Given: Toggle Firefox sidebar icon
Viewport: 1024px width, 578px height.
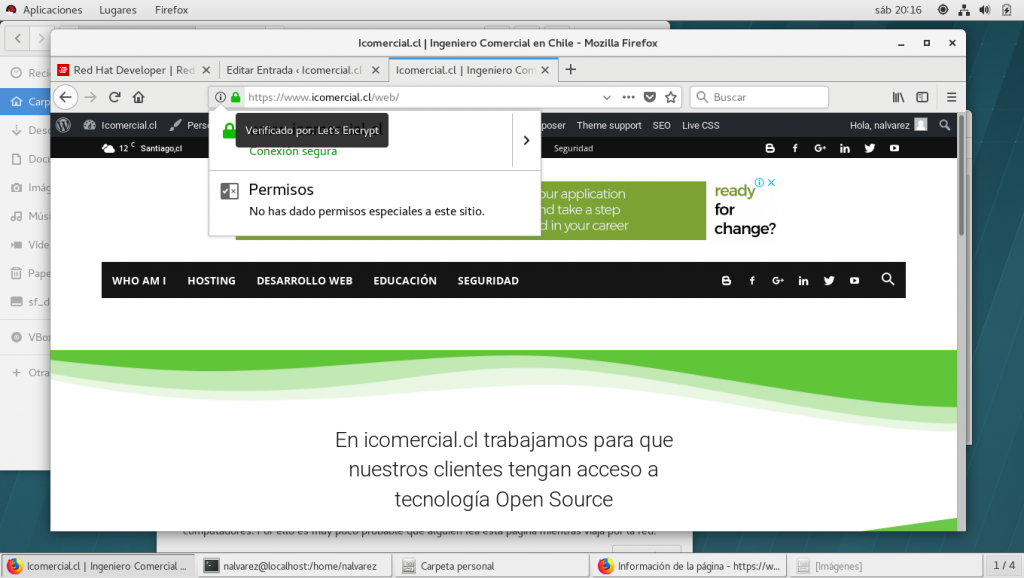Looking at the screenshot, I should tap(922, 97).
